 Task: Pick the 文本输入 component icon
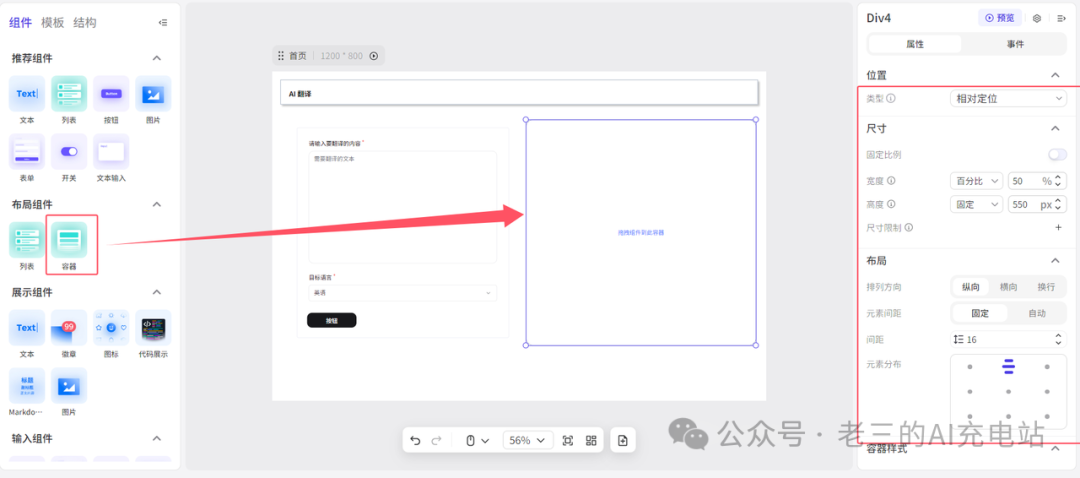click(x=111, y=152)
